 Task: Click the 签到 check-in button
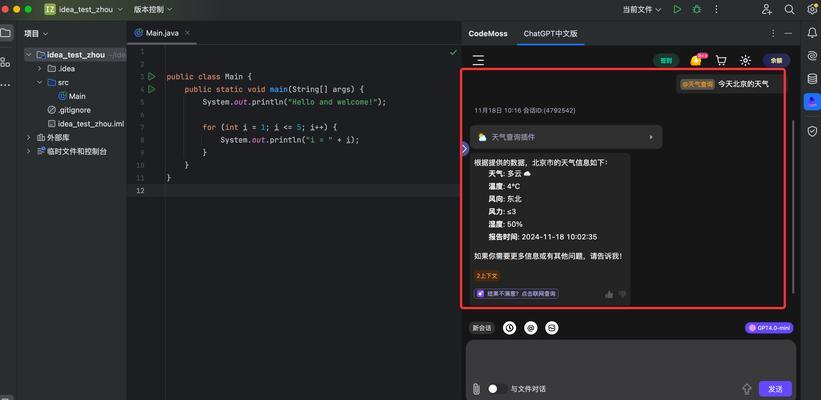pos(666,61)
